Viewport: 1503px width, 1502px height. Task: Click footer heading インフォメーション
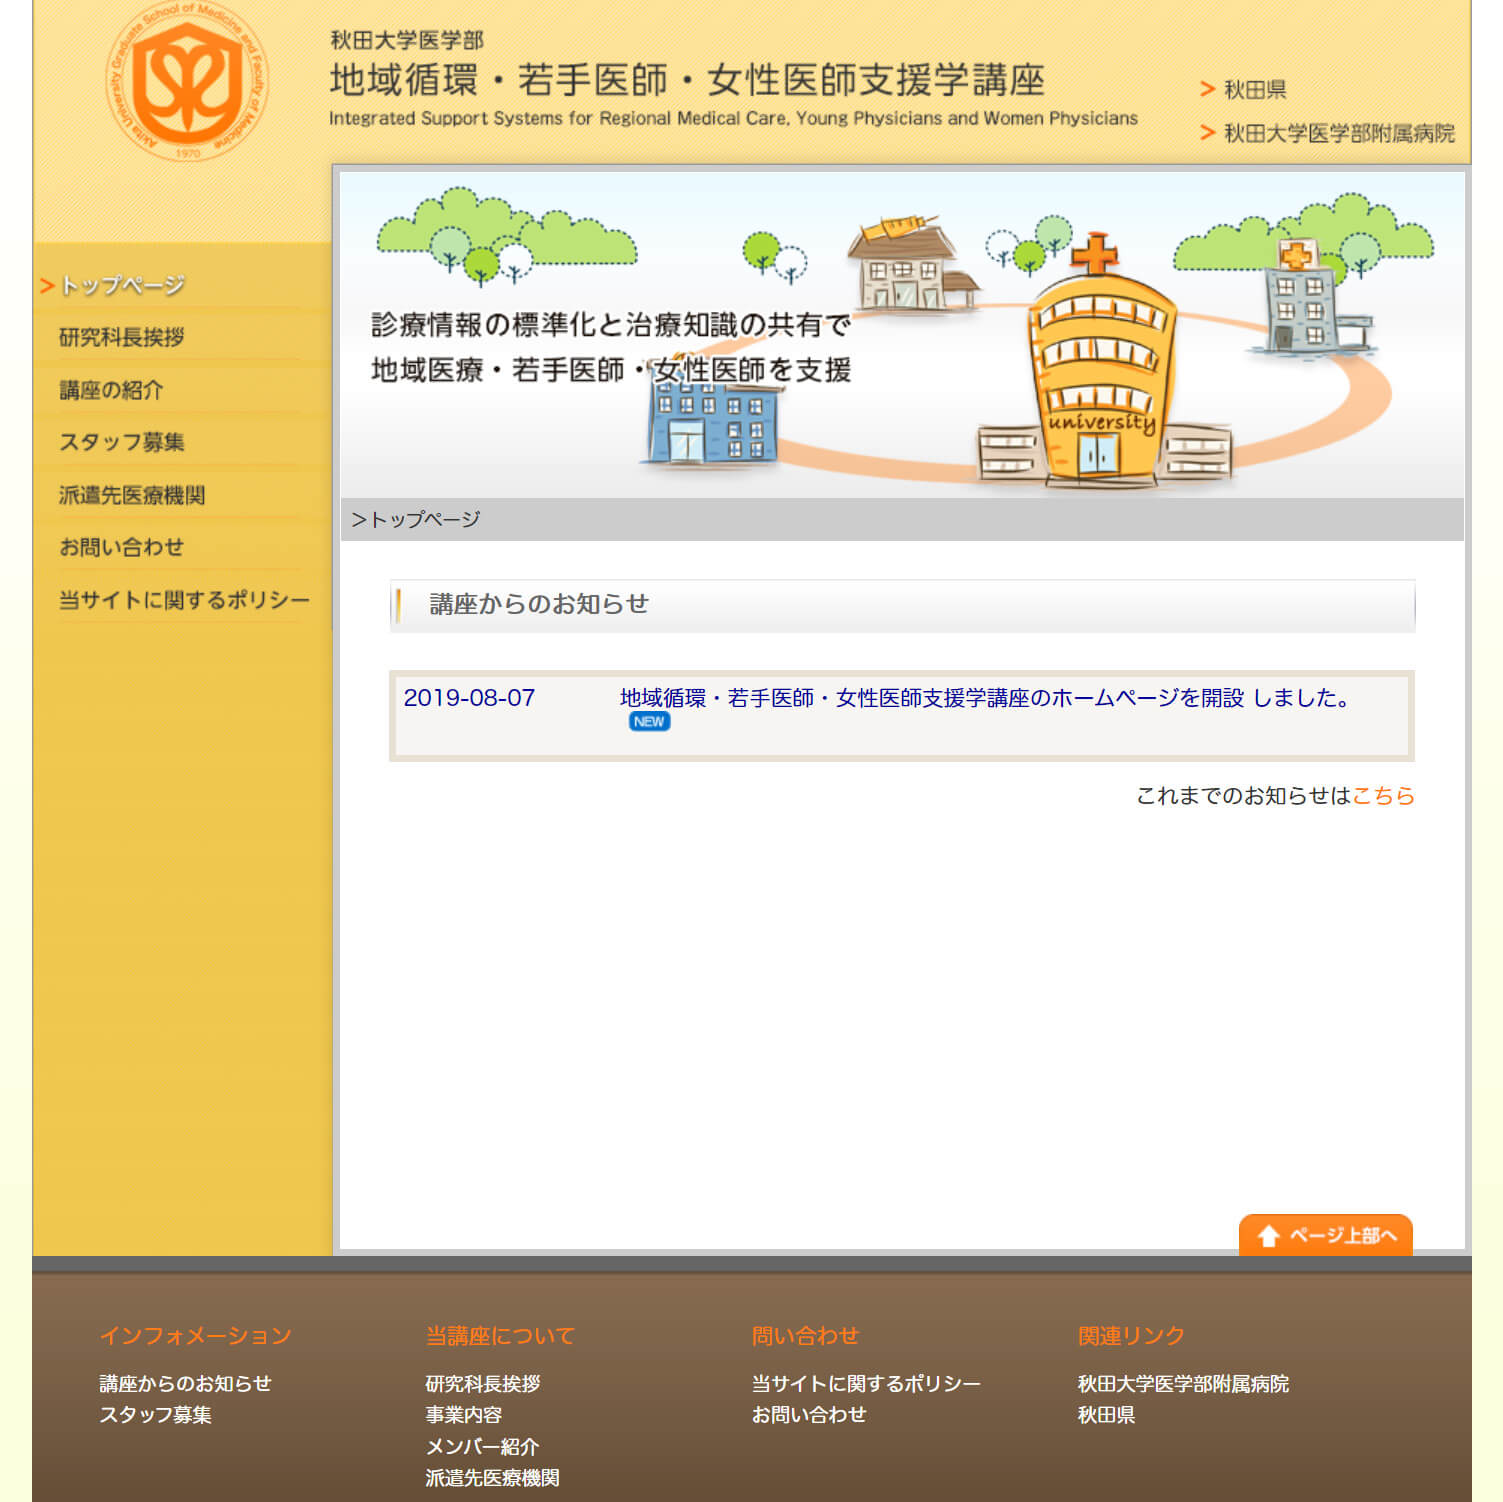195,1336
